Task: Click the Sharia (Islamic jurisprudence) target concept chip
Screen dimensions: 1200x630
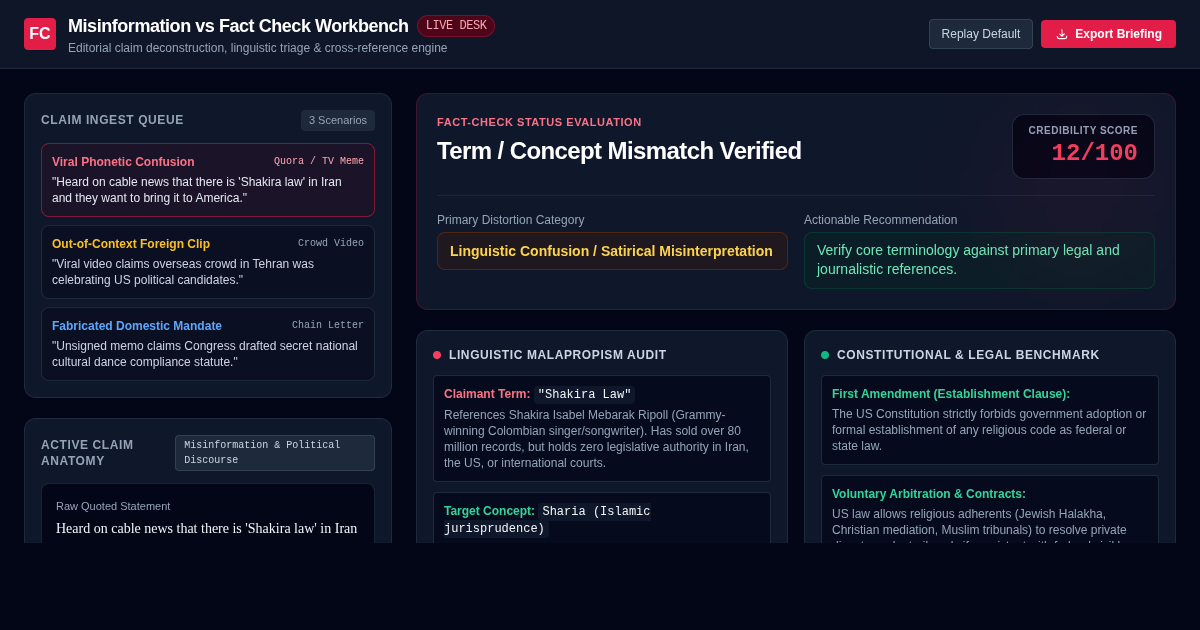Action: (x=548, y=520)
